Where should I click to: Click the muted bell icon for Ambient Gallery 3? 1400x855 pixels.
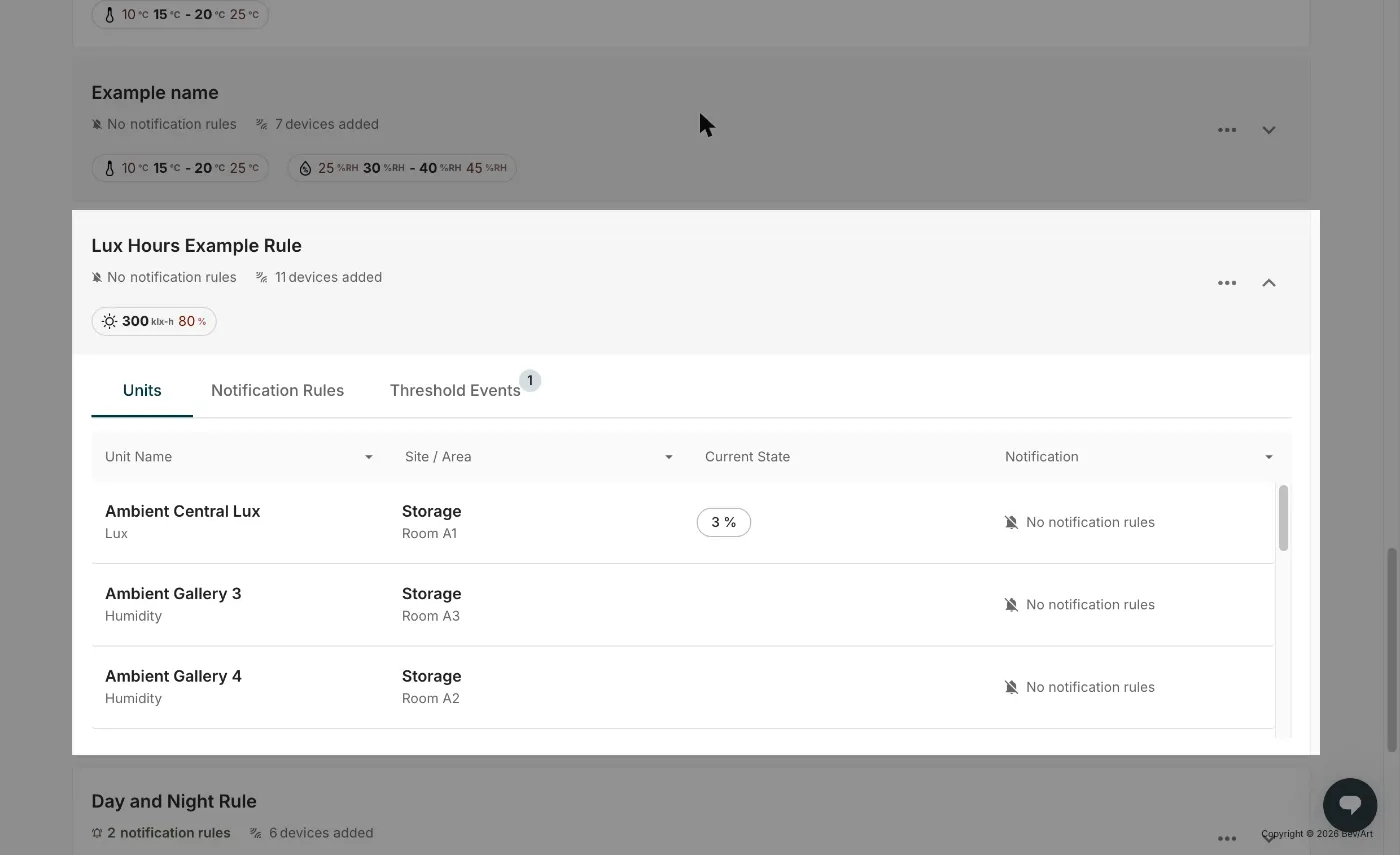[1011, 604]
